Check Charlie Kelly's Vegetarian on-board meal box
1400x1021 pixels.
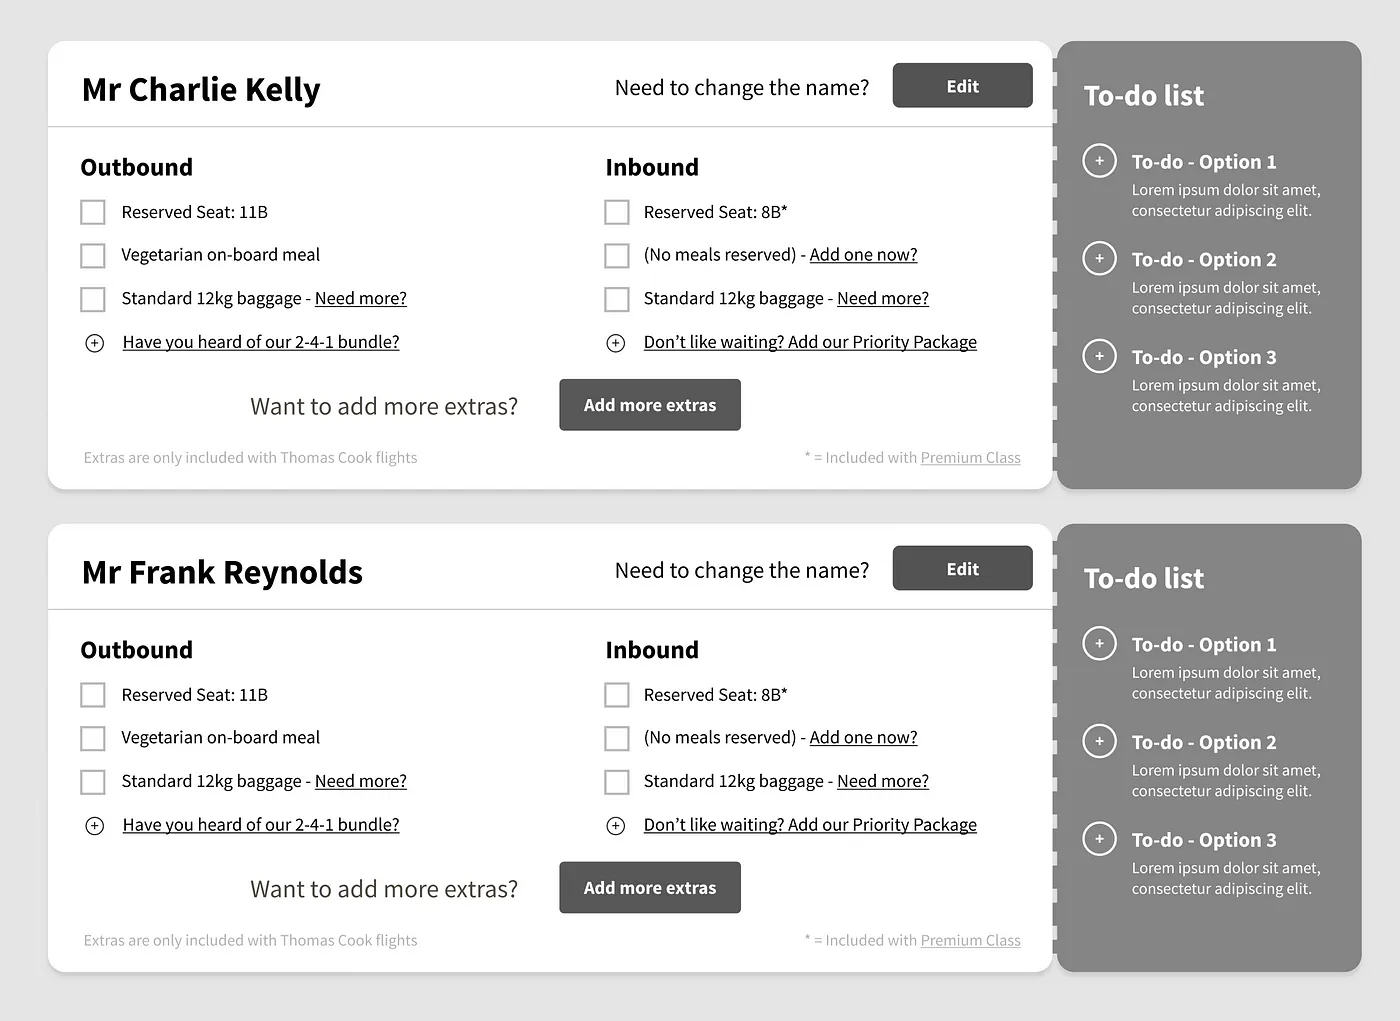pos(93,255)
